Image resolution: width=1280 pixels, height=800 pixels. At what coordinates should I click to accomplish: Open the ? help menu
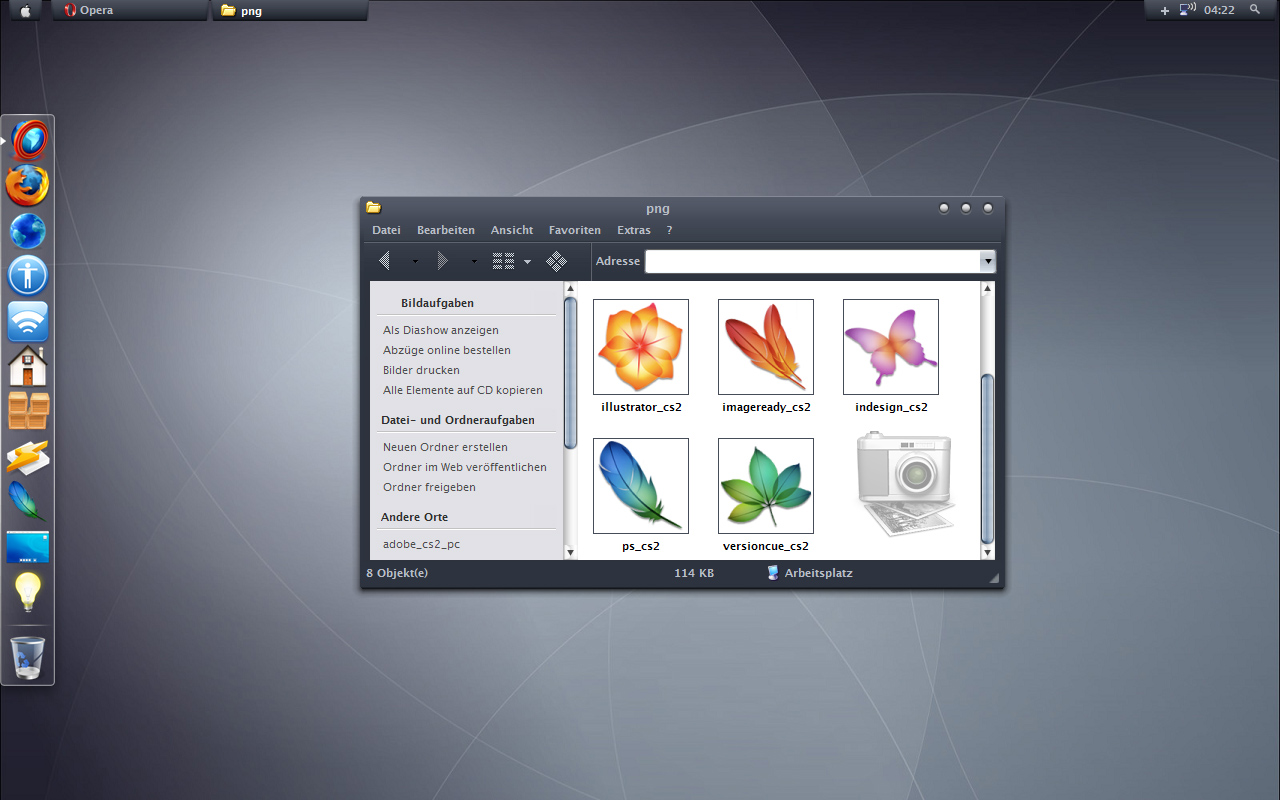(x=669, y=230)
